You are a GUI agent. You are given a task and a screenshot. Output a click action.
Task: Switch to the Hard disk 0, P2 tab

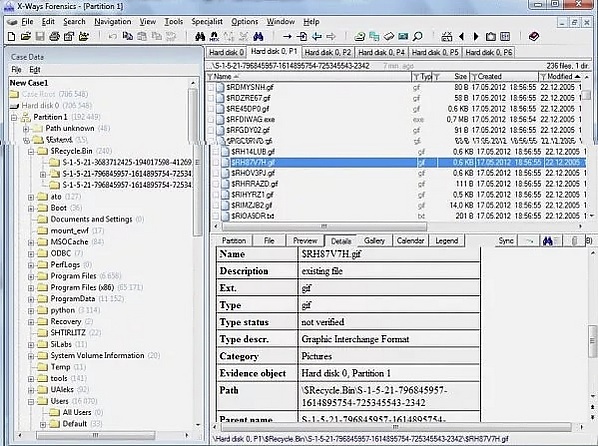click(x=328, y=52)
